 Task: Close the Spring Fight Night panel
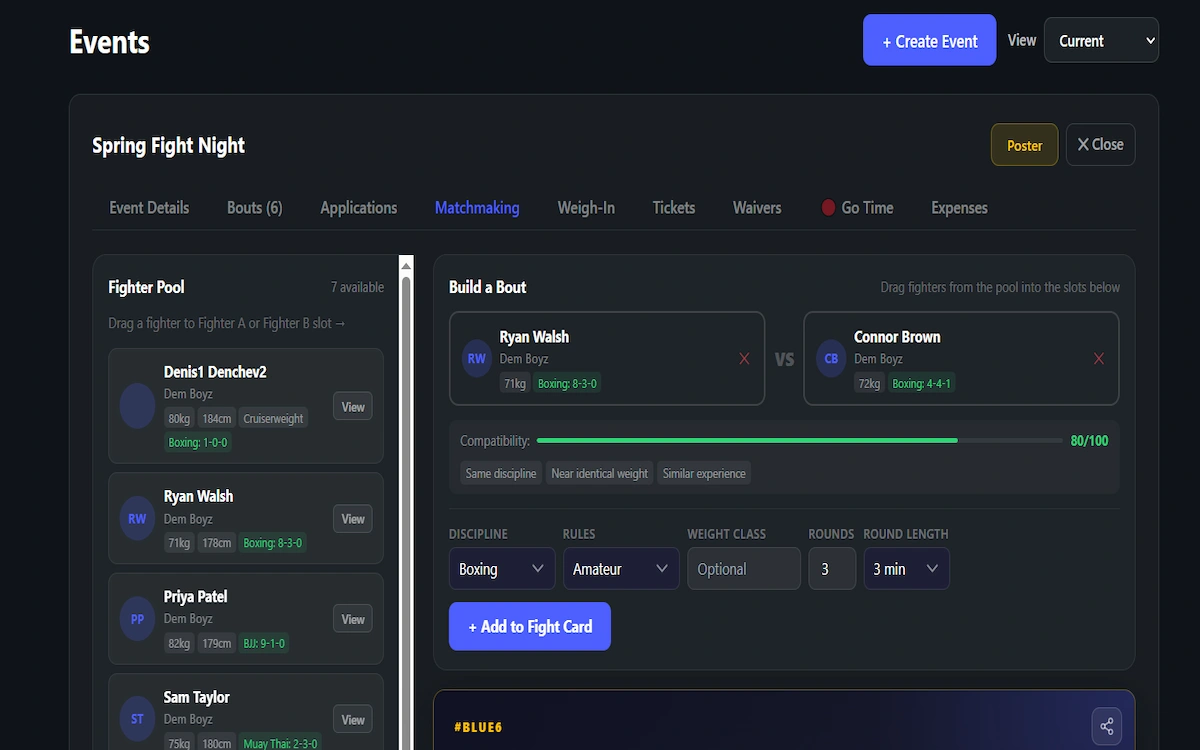1100,145
